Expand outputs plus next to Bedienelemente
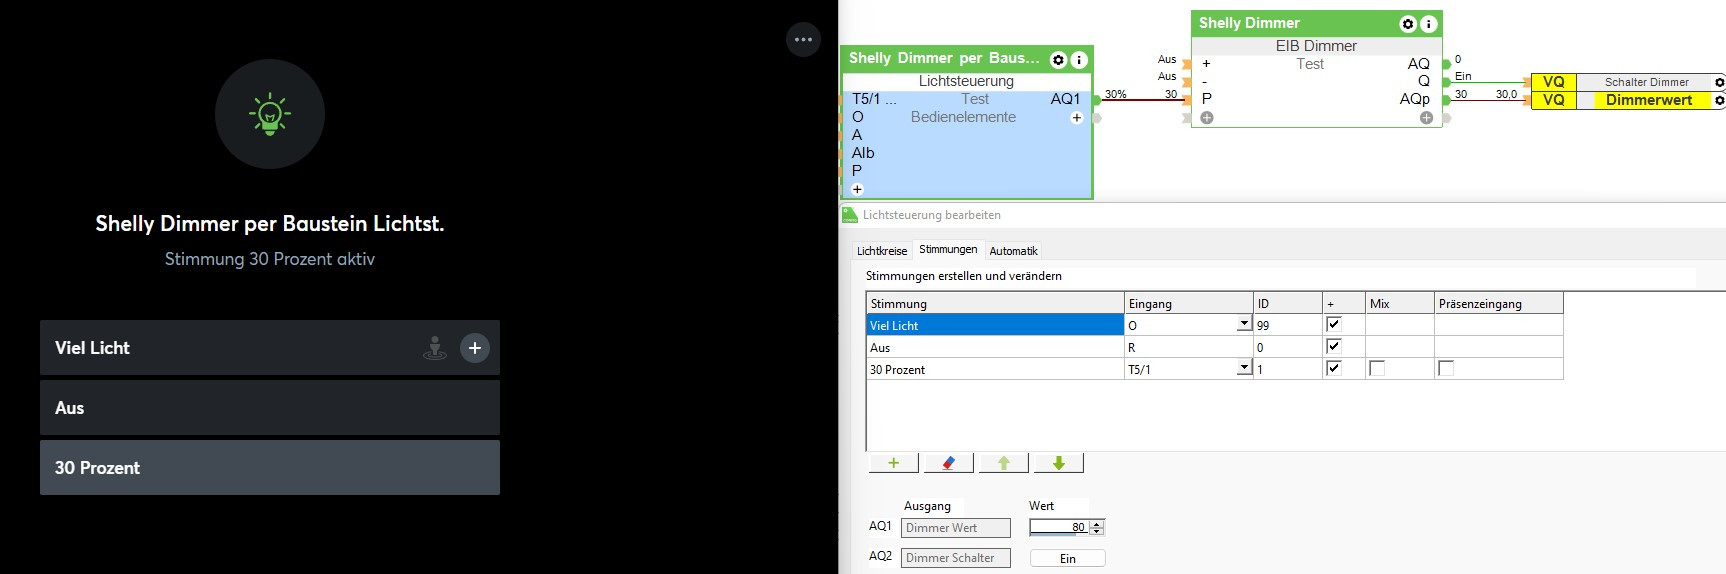 (1077, 118)
